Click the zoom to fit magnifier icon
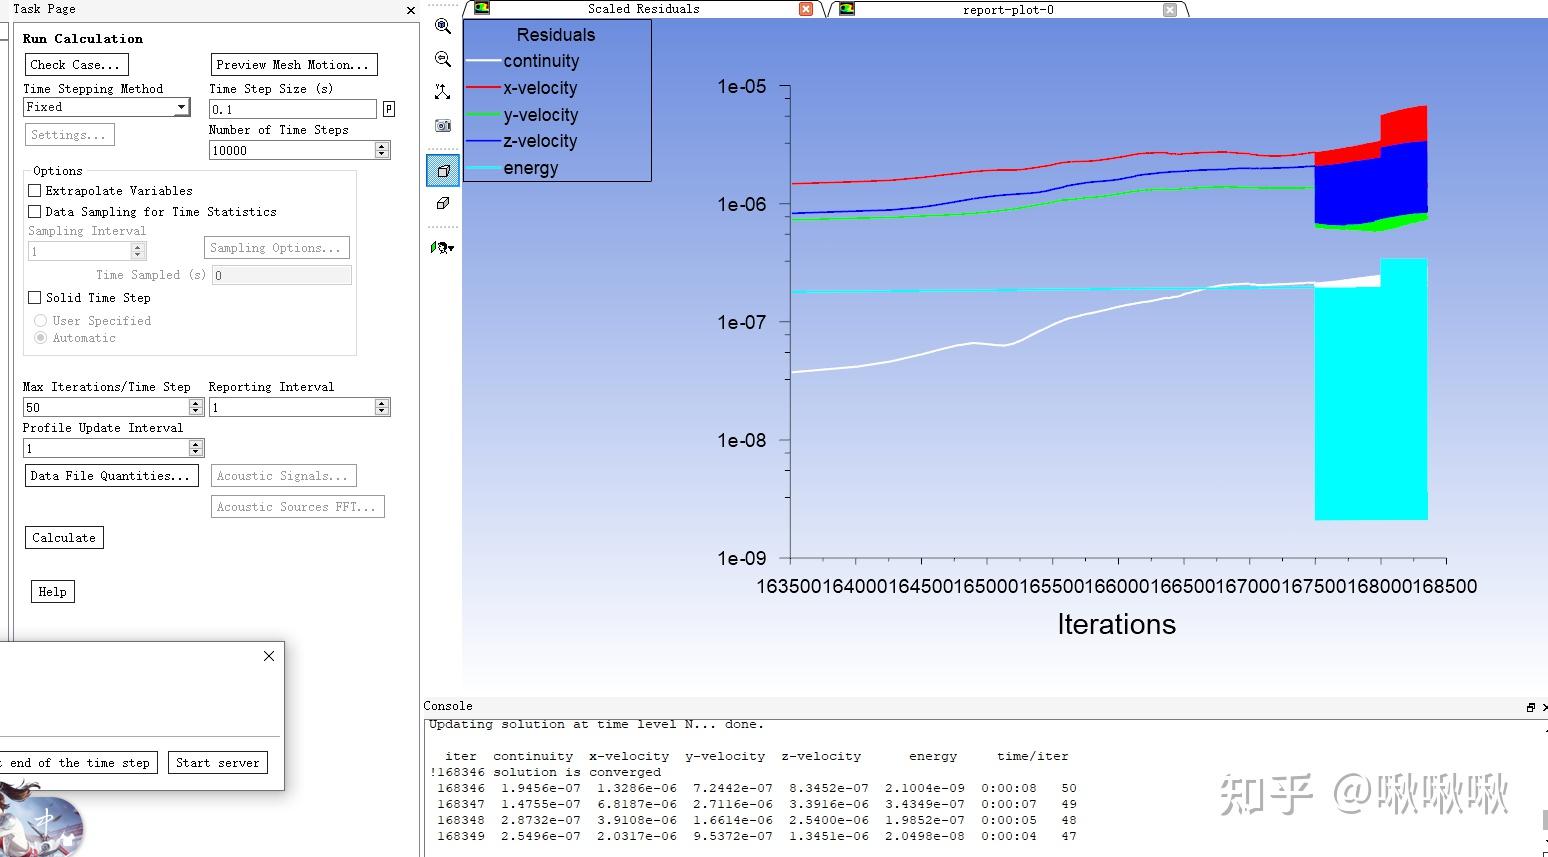 point(442,27)
